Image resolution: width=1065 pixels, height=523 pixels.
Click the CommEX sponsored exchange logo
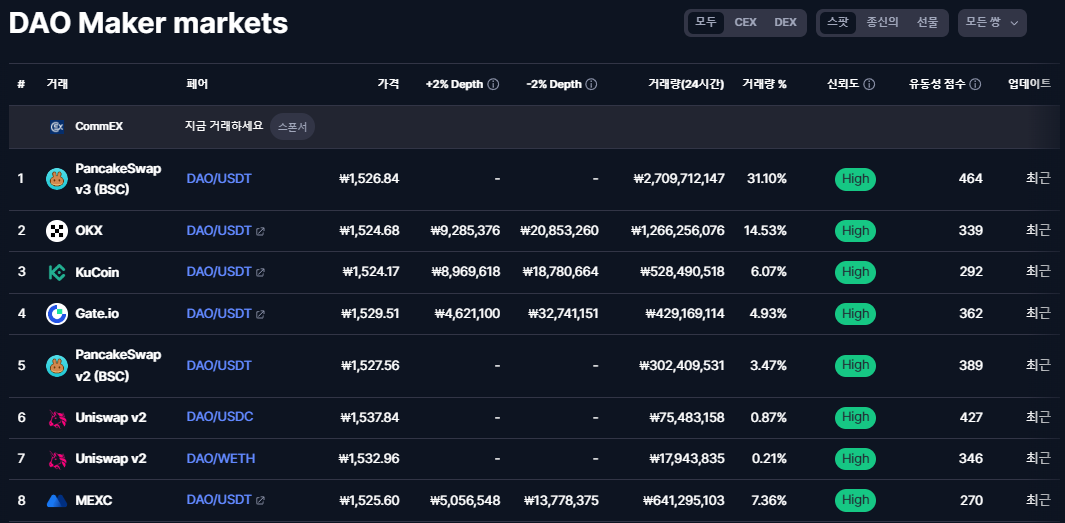pos(57,127)
